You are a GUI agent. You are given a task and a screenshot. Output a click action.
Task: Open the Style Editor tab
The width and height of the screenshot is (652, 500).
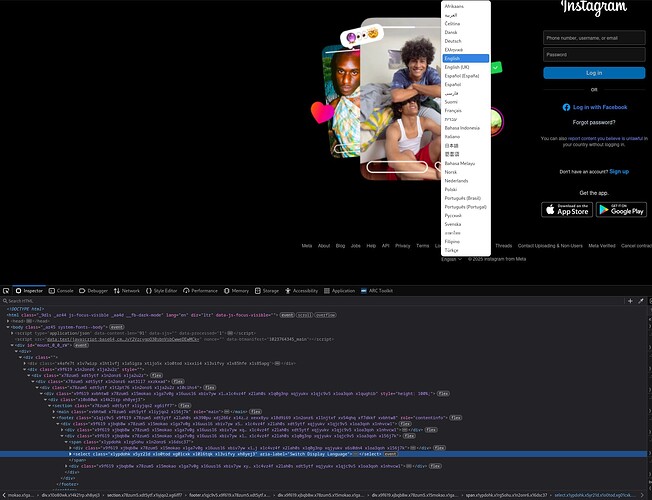(x=161, y=291)
